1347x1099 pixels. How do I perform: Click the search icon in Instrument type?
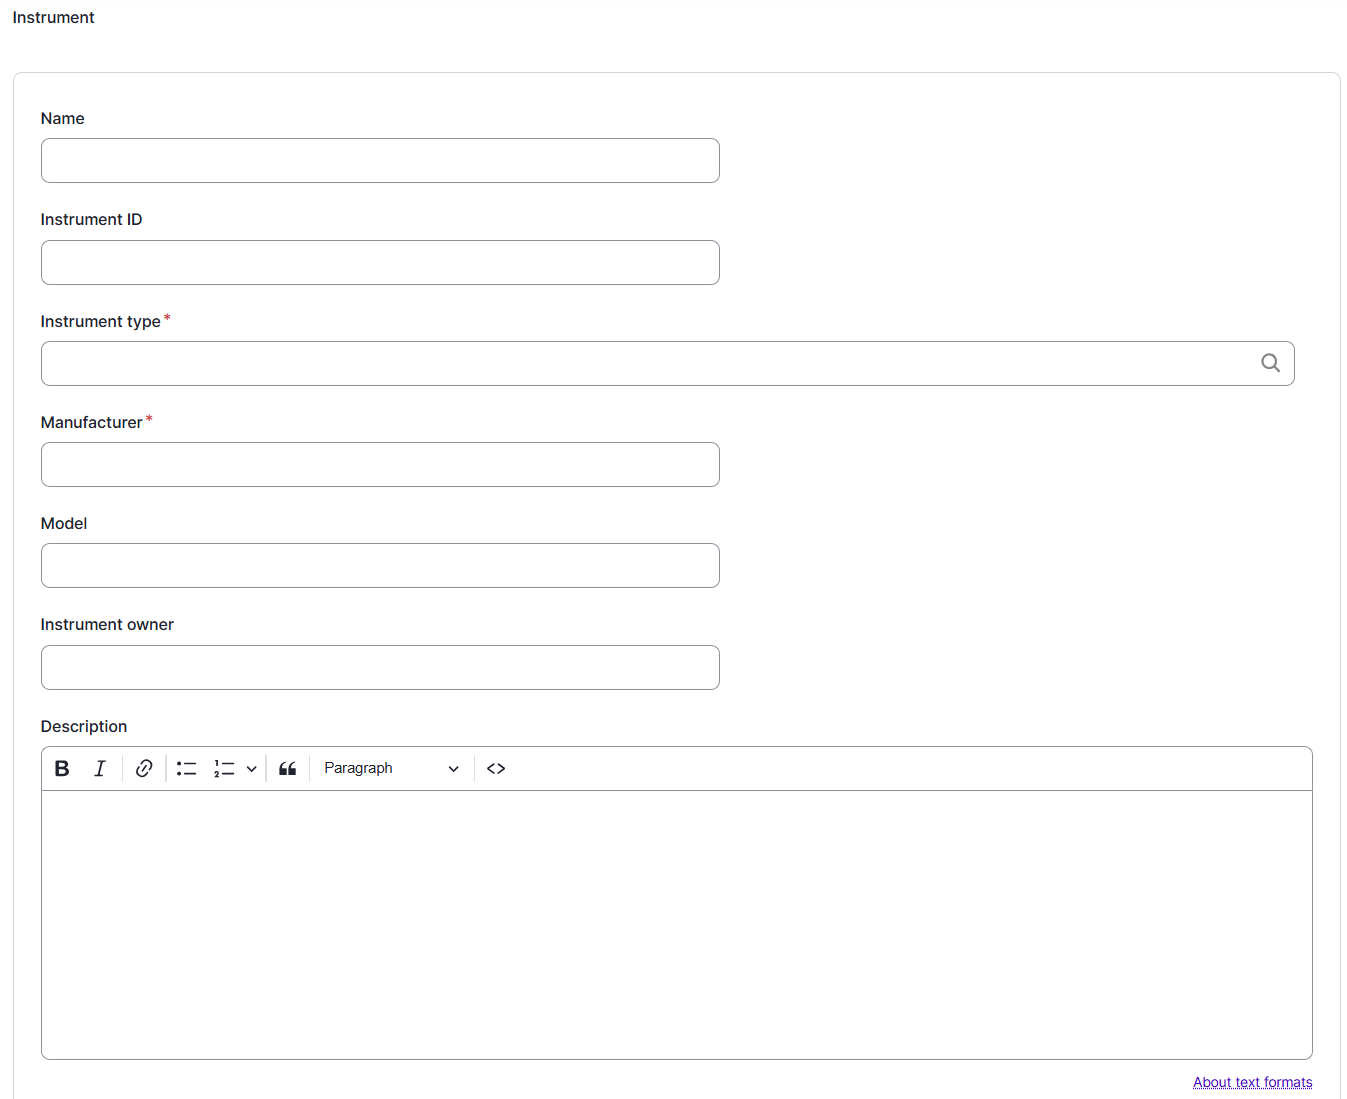click(x=1270, y=363)
